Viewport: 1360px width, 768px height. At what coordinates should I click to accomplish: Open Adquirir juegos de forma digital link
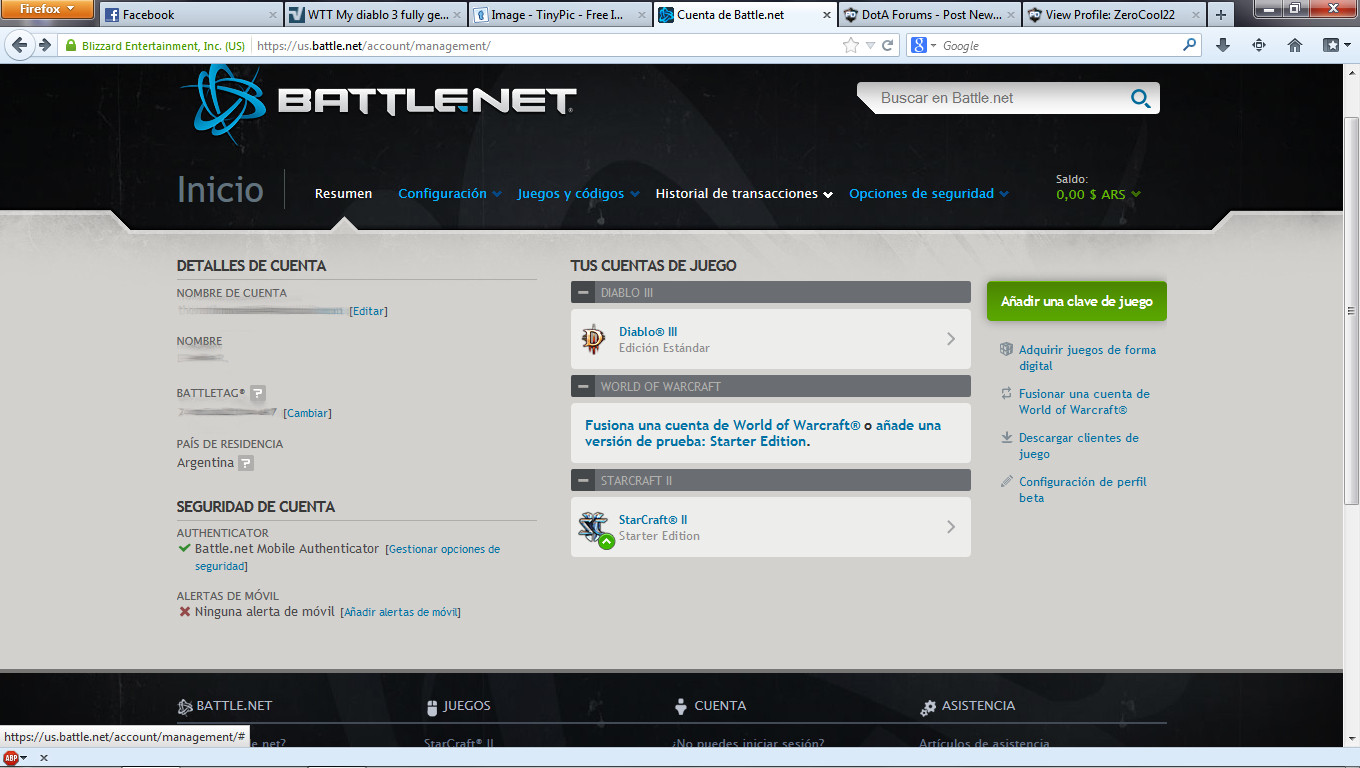pyautogui.click(x=1087, y=358)
